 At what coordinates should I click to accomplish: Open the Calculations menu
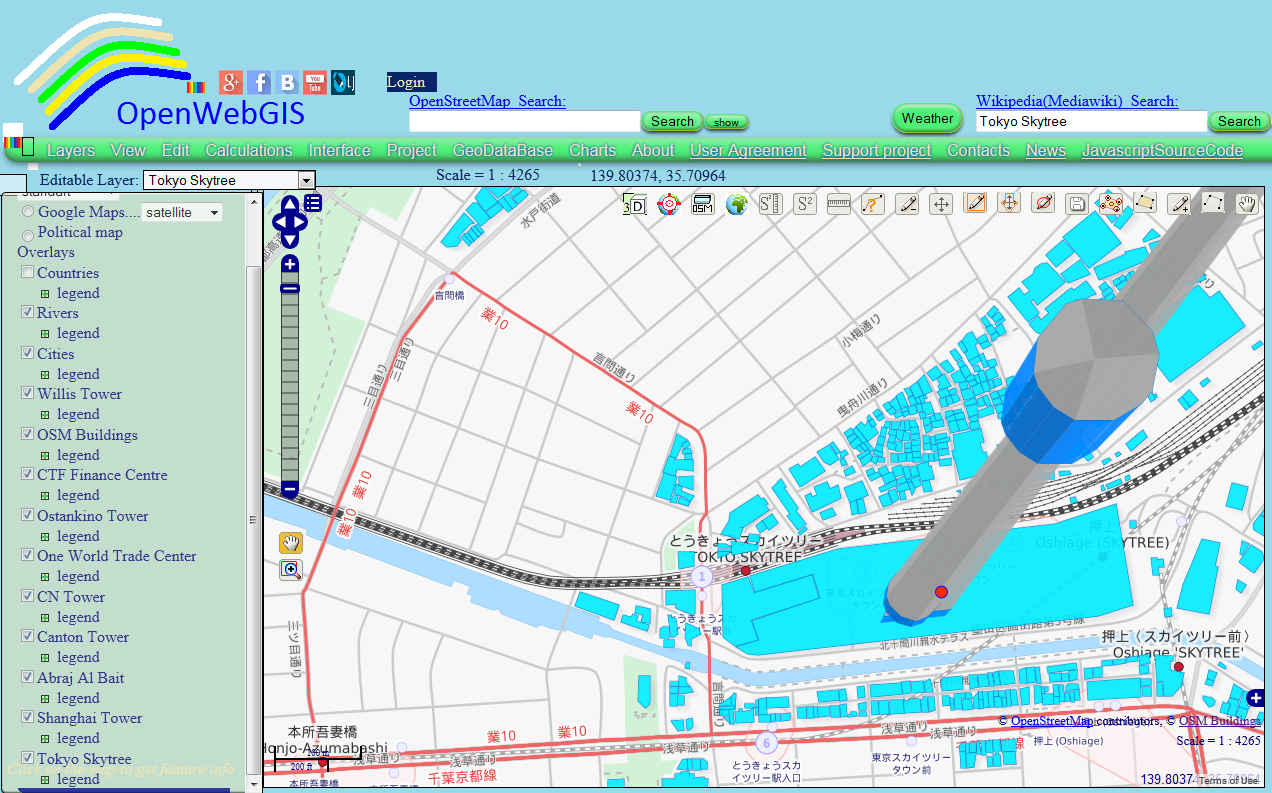click(248, 150)
